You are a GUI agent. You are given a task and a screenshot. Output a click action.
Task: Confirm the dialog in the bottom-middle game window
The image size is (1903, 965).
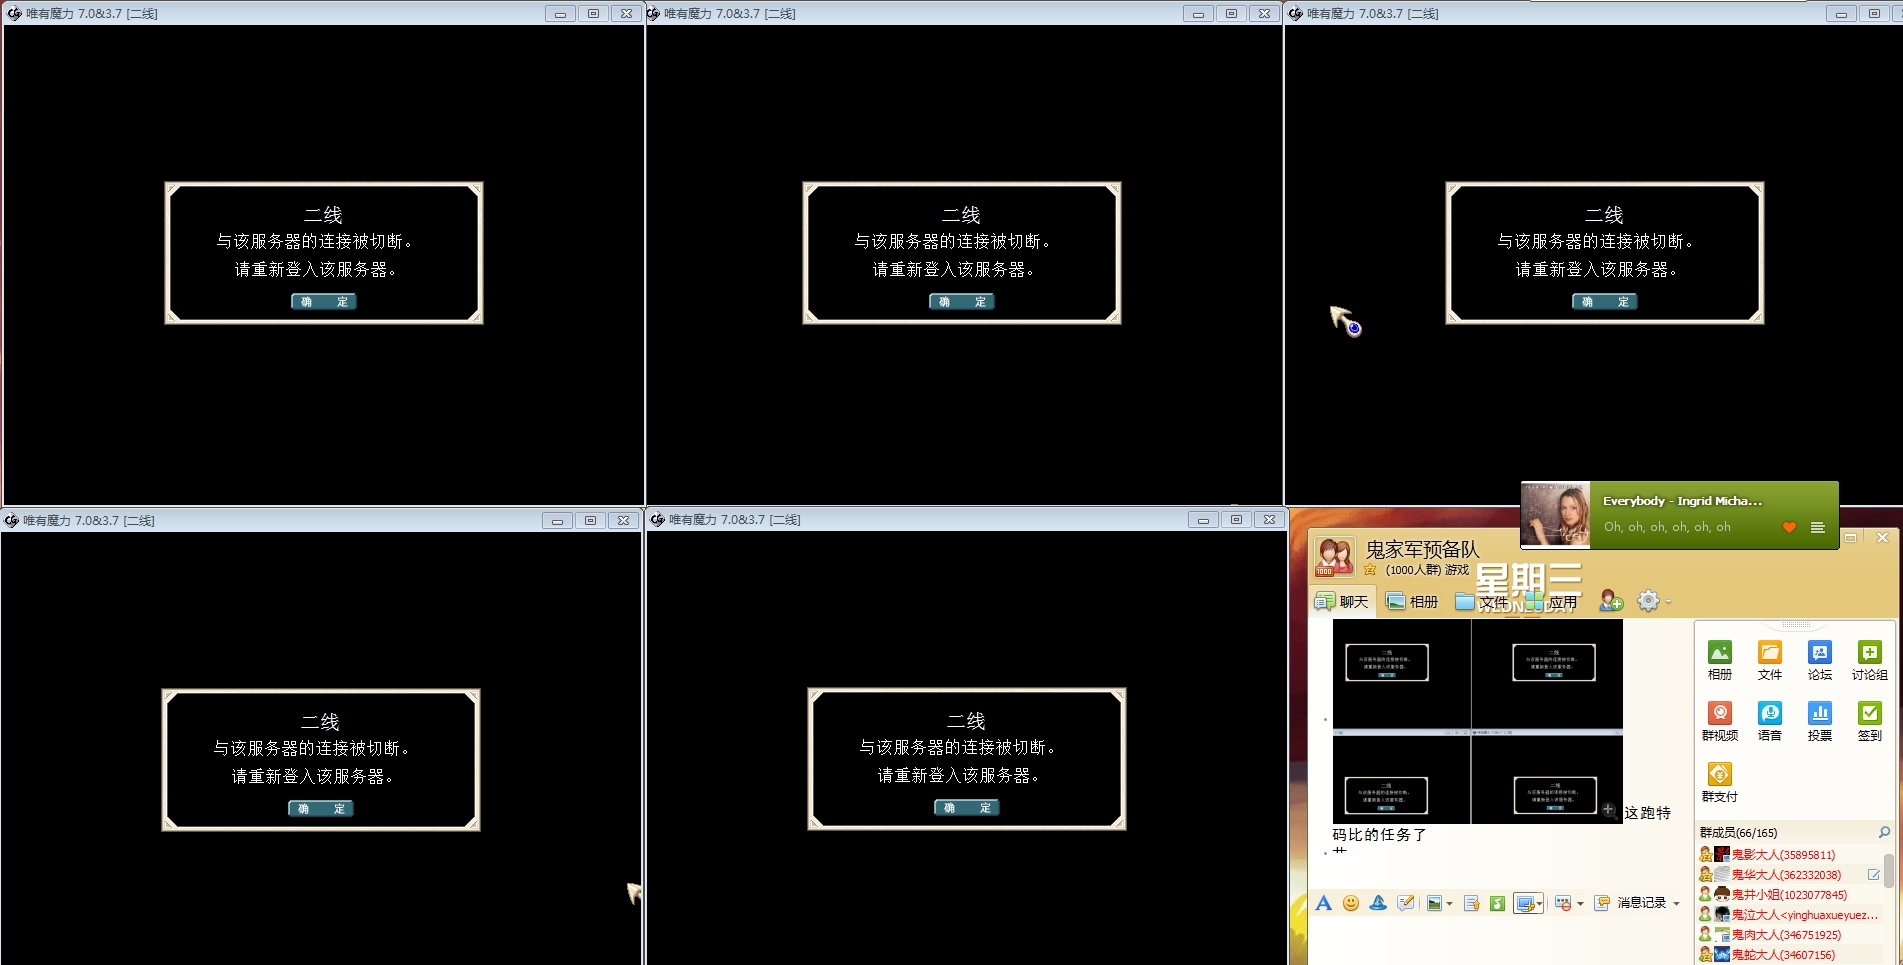click(966, 807)
